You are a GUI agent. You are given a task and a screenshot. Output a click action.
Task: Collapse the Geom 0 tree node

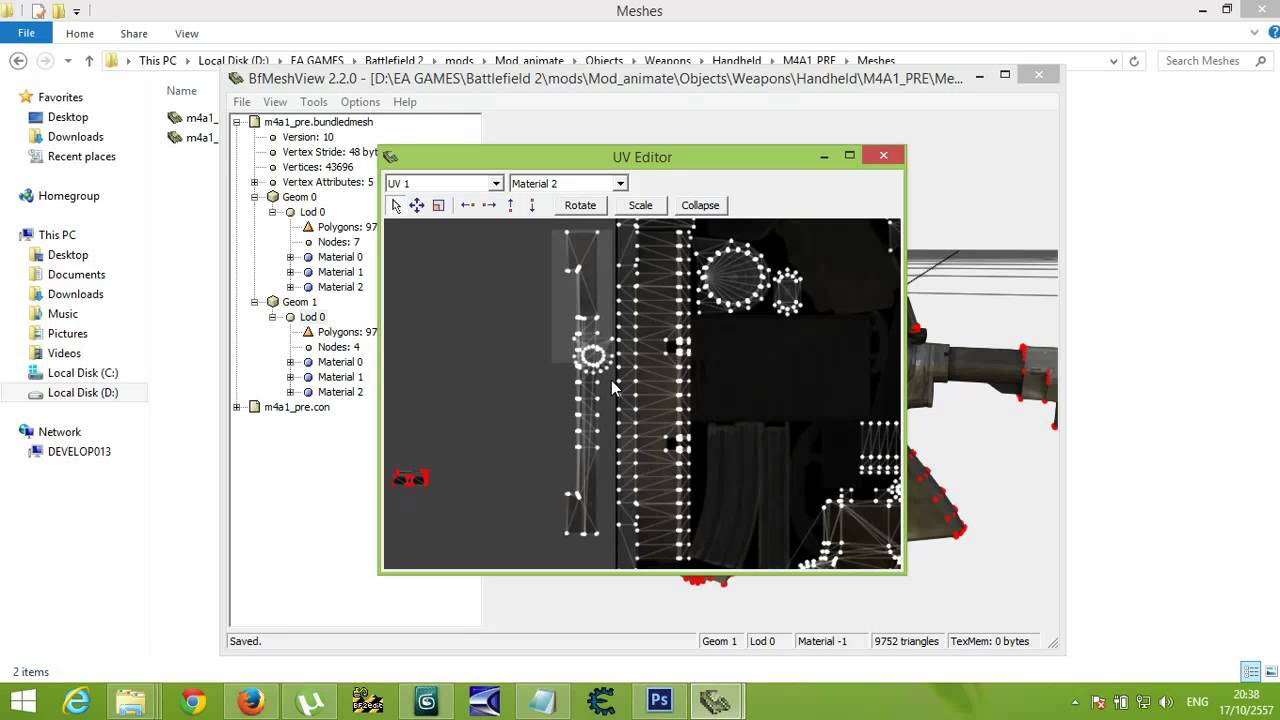click(x=255, y=197)
